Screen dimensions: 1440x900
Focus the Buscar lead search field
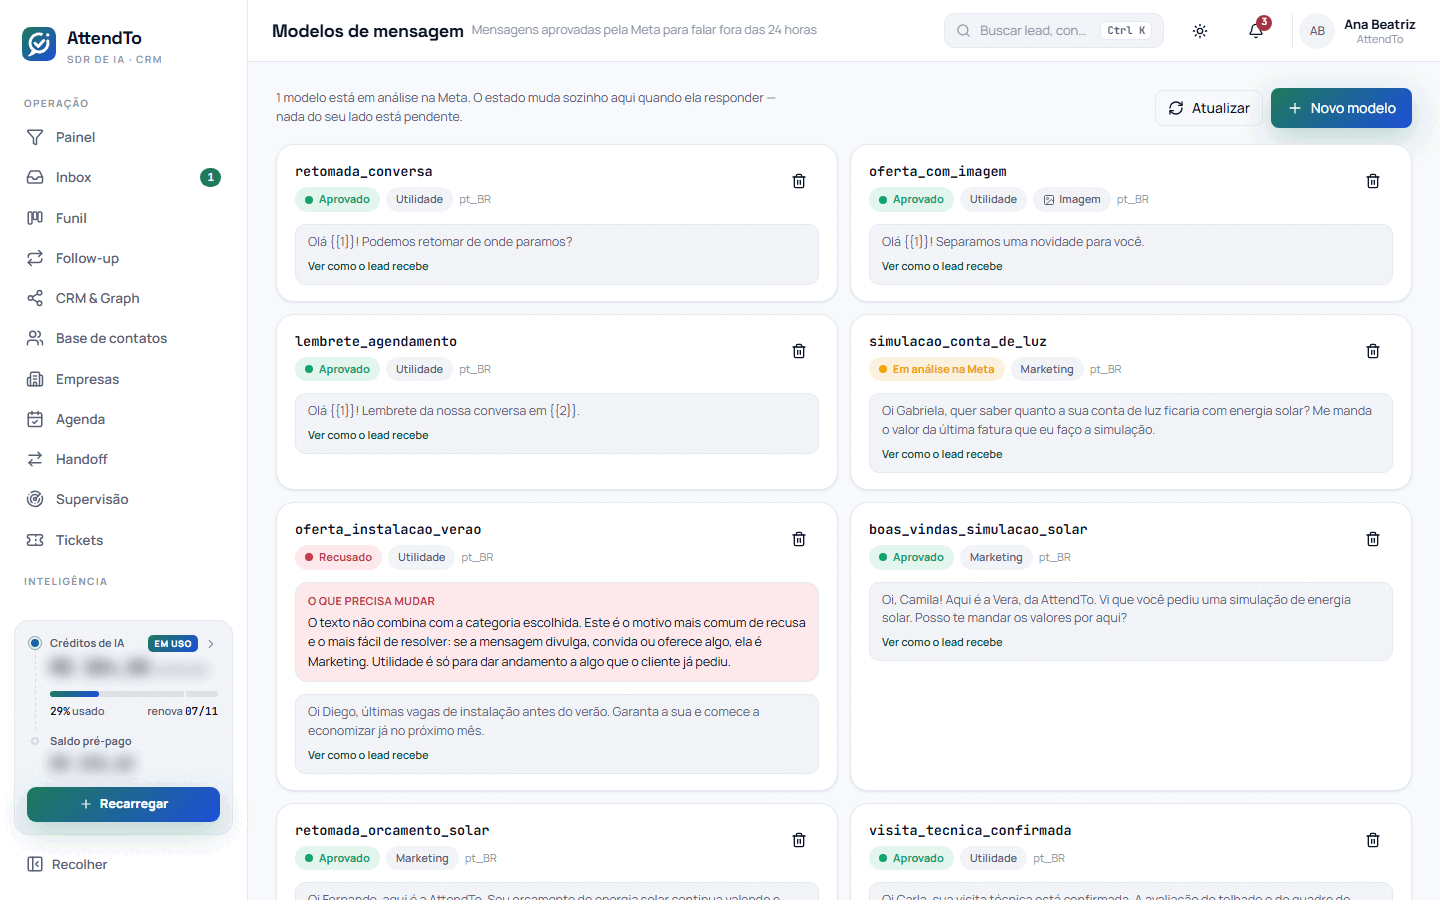pos(1054,31)
